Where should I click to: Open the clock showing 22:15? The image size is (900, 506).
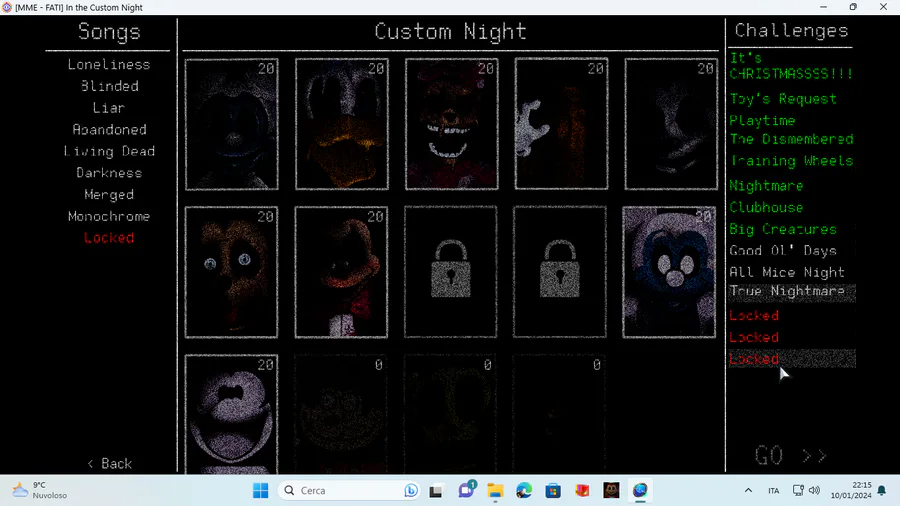[851, 490]
